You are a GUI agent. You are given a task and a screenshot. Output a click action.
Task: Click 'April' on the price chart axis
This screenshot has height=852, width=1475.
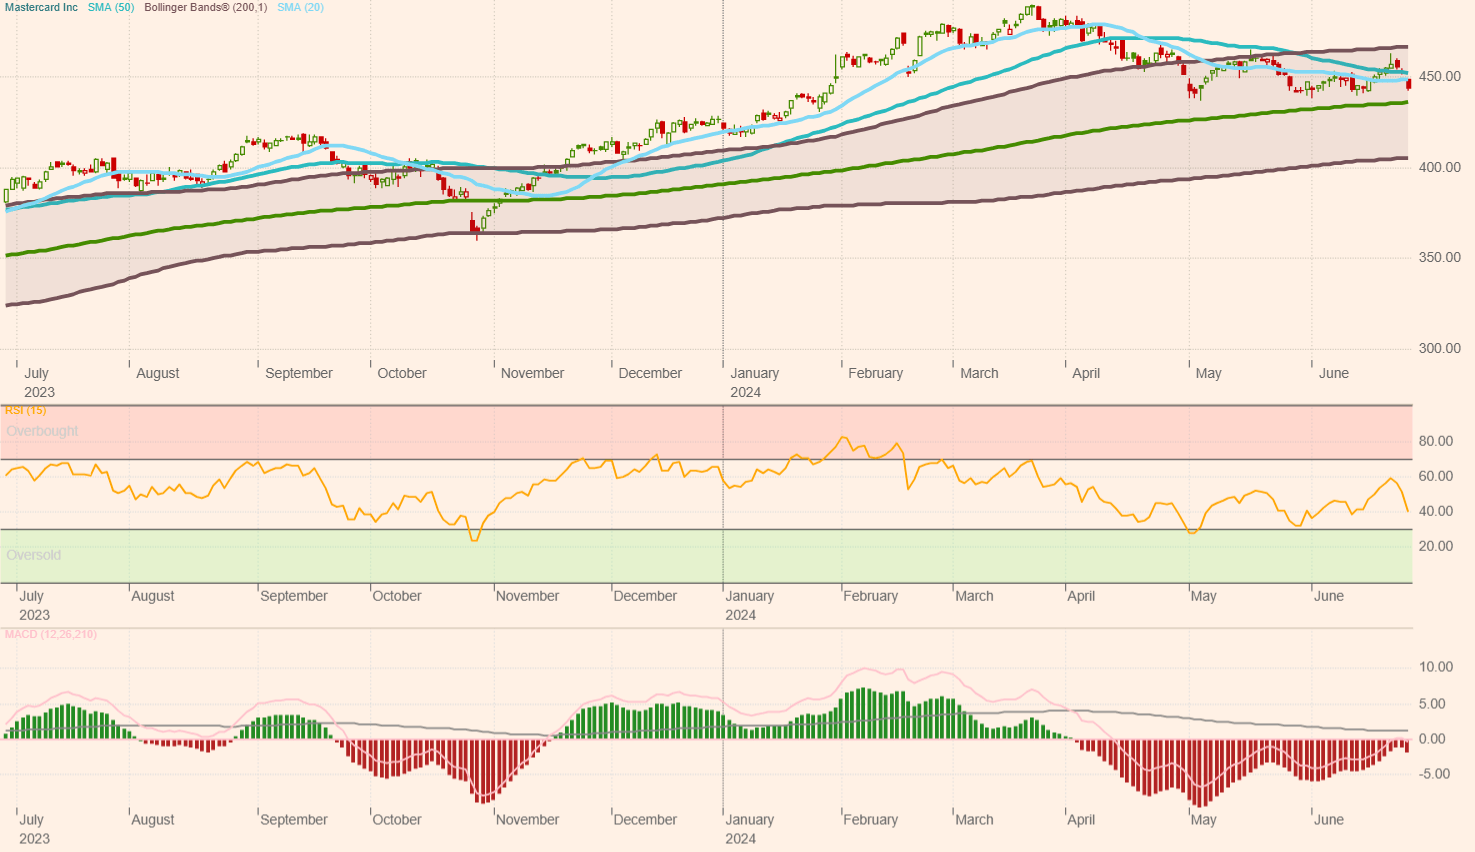click(1086, 373)
